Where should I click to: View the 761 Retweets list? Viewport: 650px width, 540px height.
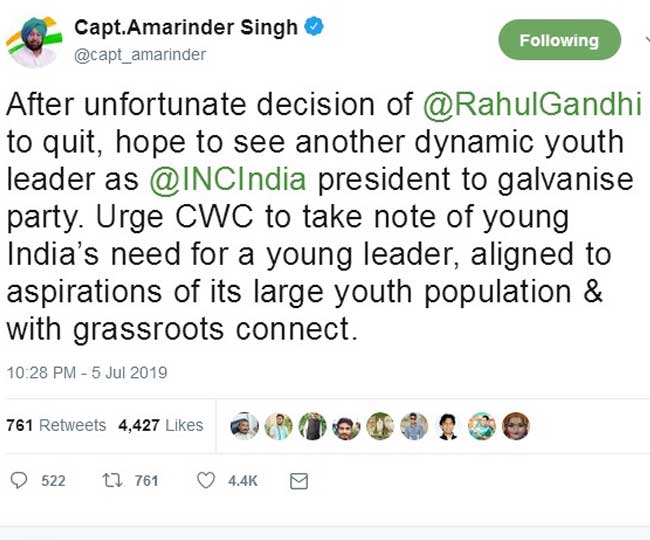tap(56, 425)
